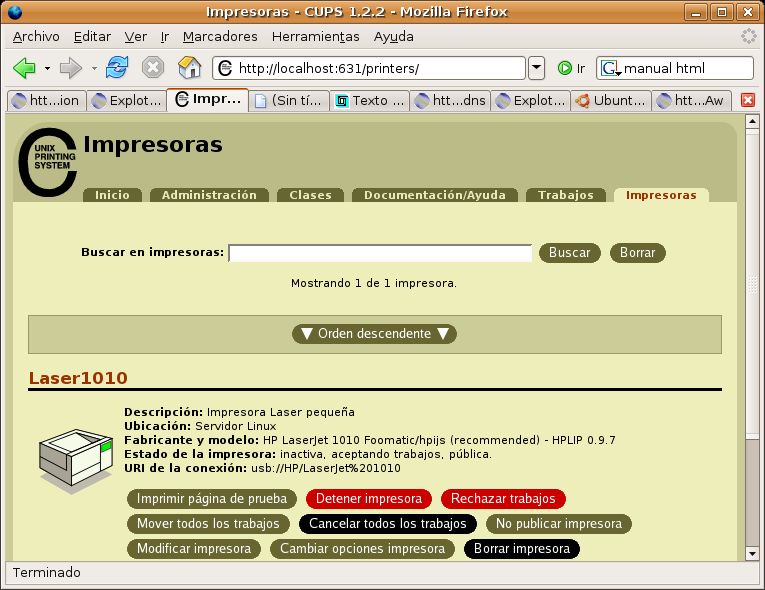765x590 pixels.
Task: Click the stop loading icon
Action: [153, 68]
